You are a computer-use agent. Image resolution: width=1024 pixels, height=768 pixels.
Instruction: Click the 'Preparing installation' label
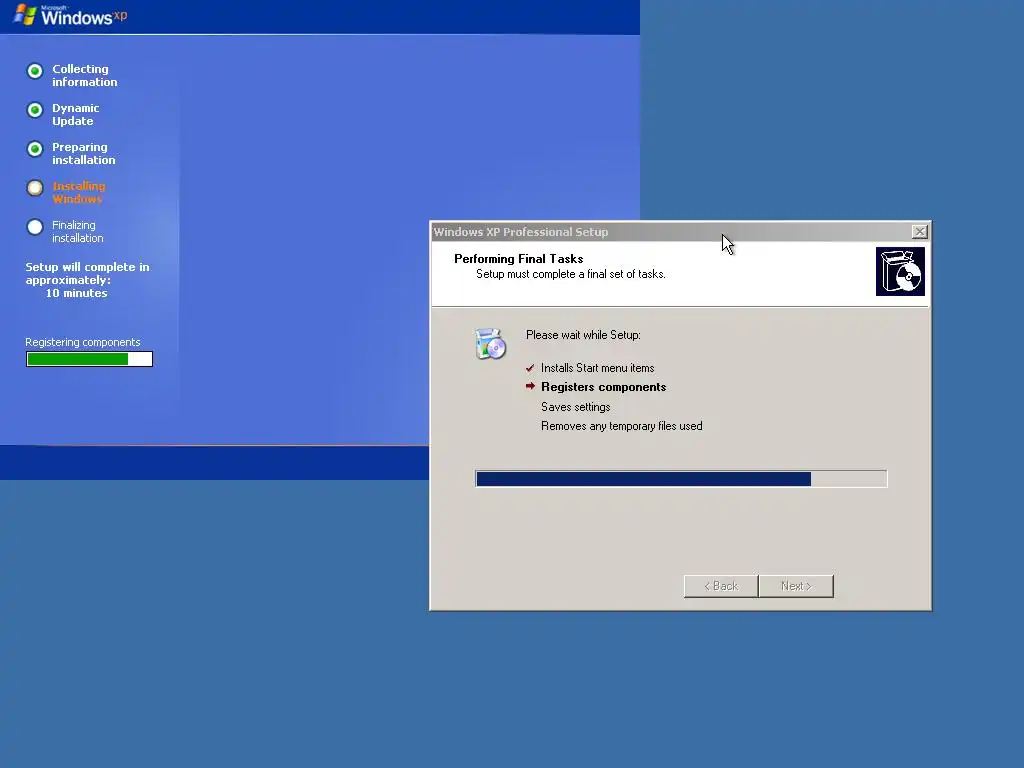click(84, 153)
